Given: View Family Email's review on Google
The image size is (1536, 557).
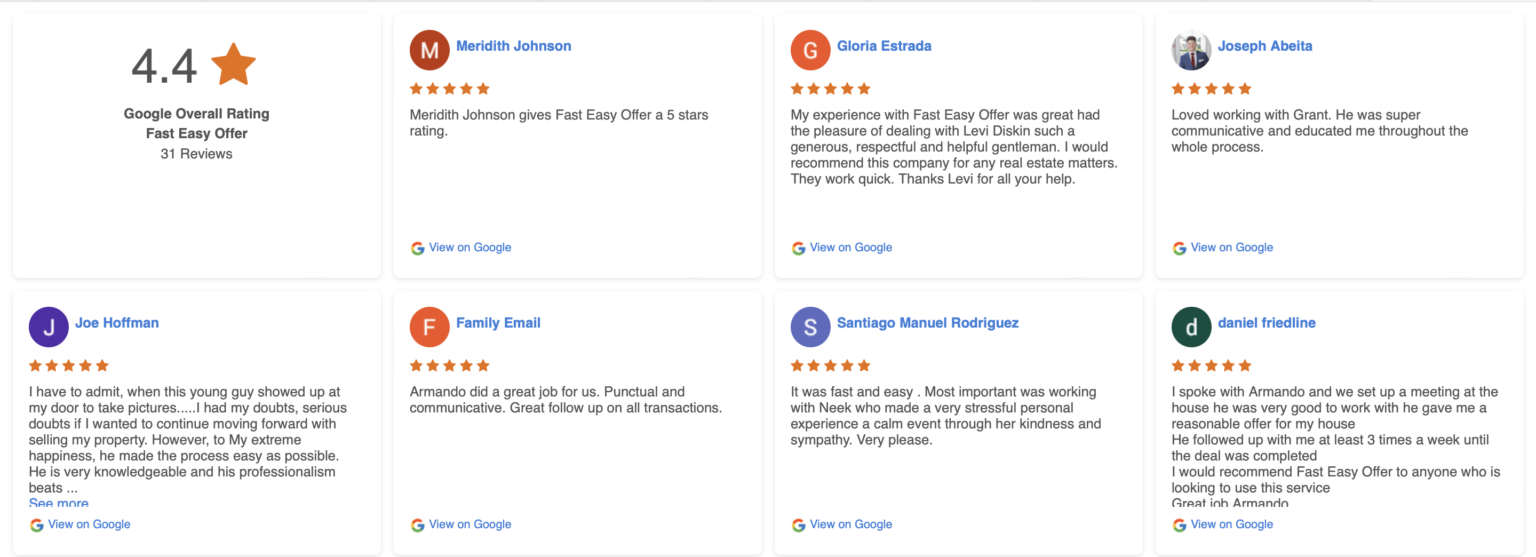Looking at the screenshot, I should tap(469, 525).
